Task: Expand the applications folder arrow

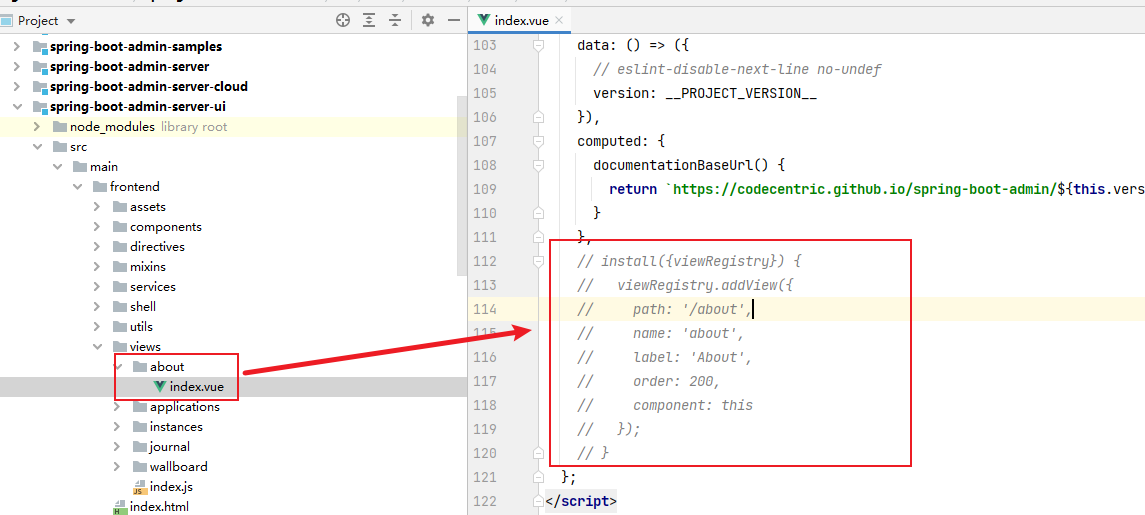Action: (x=117, y=407)
